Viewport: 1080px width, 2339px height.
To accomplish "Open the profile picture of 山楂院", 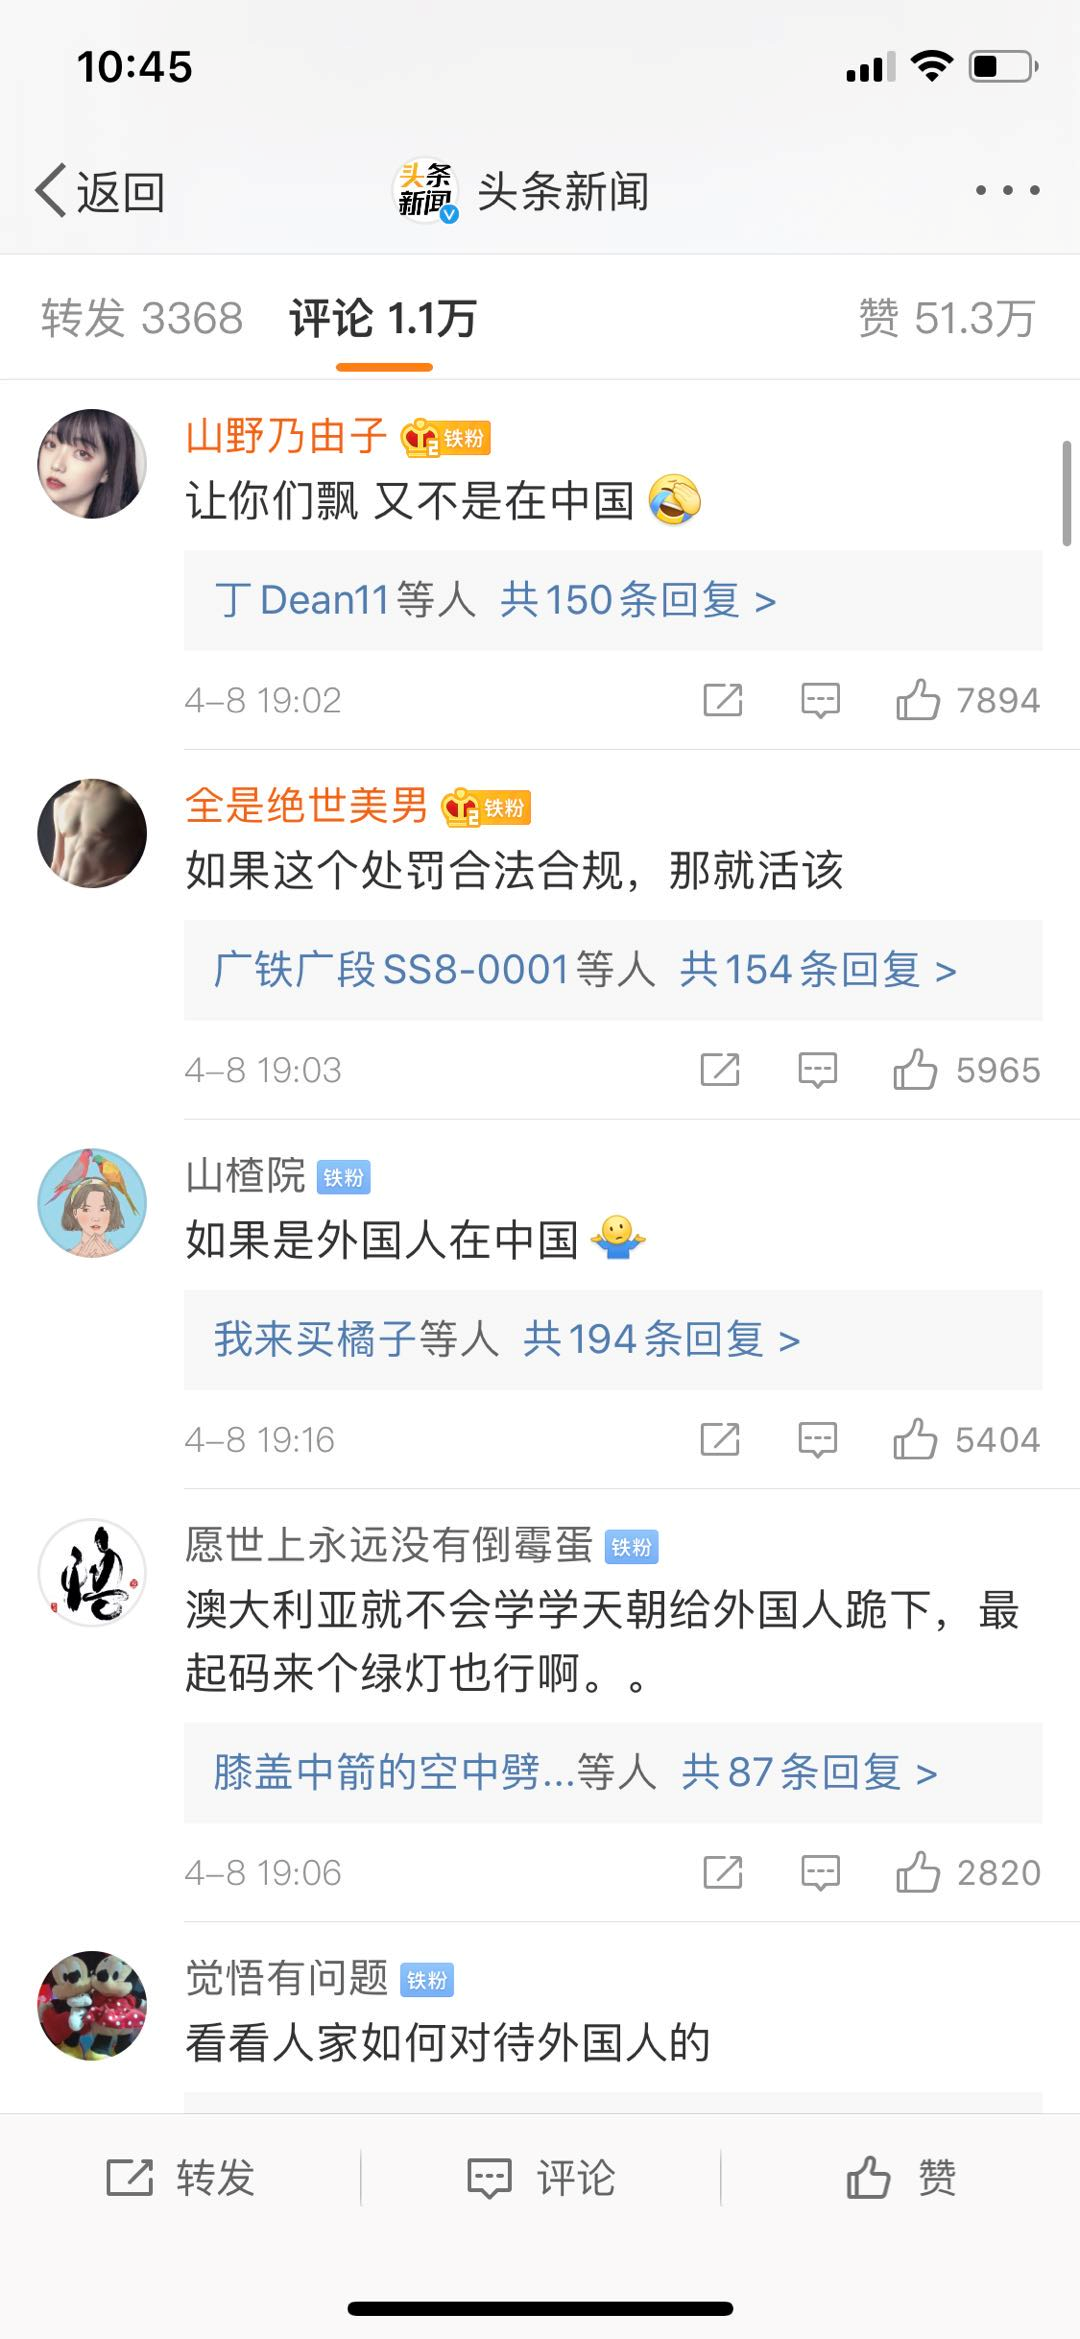I will coord(92,1203).
